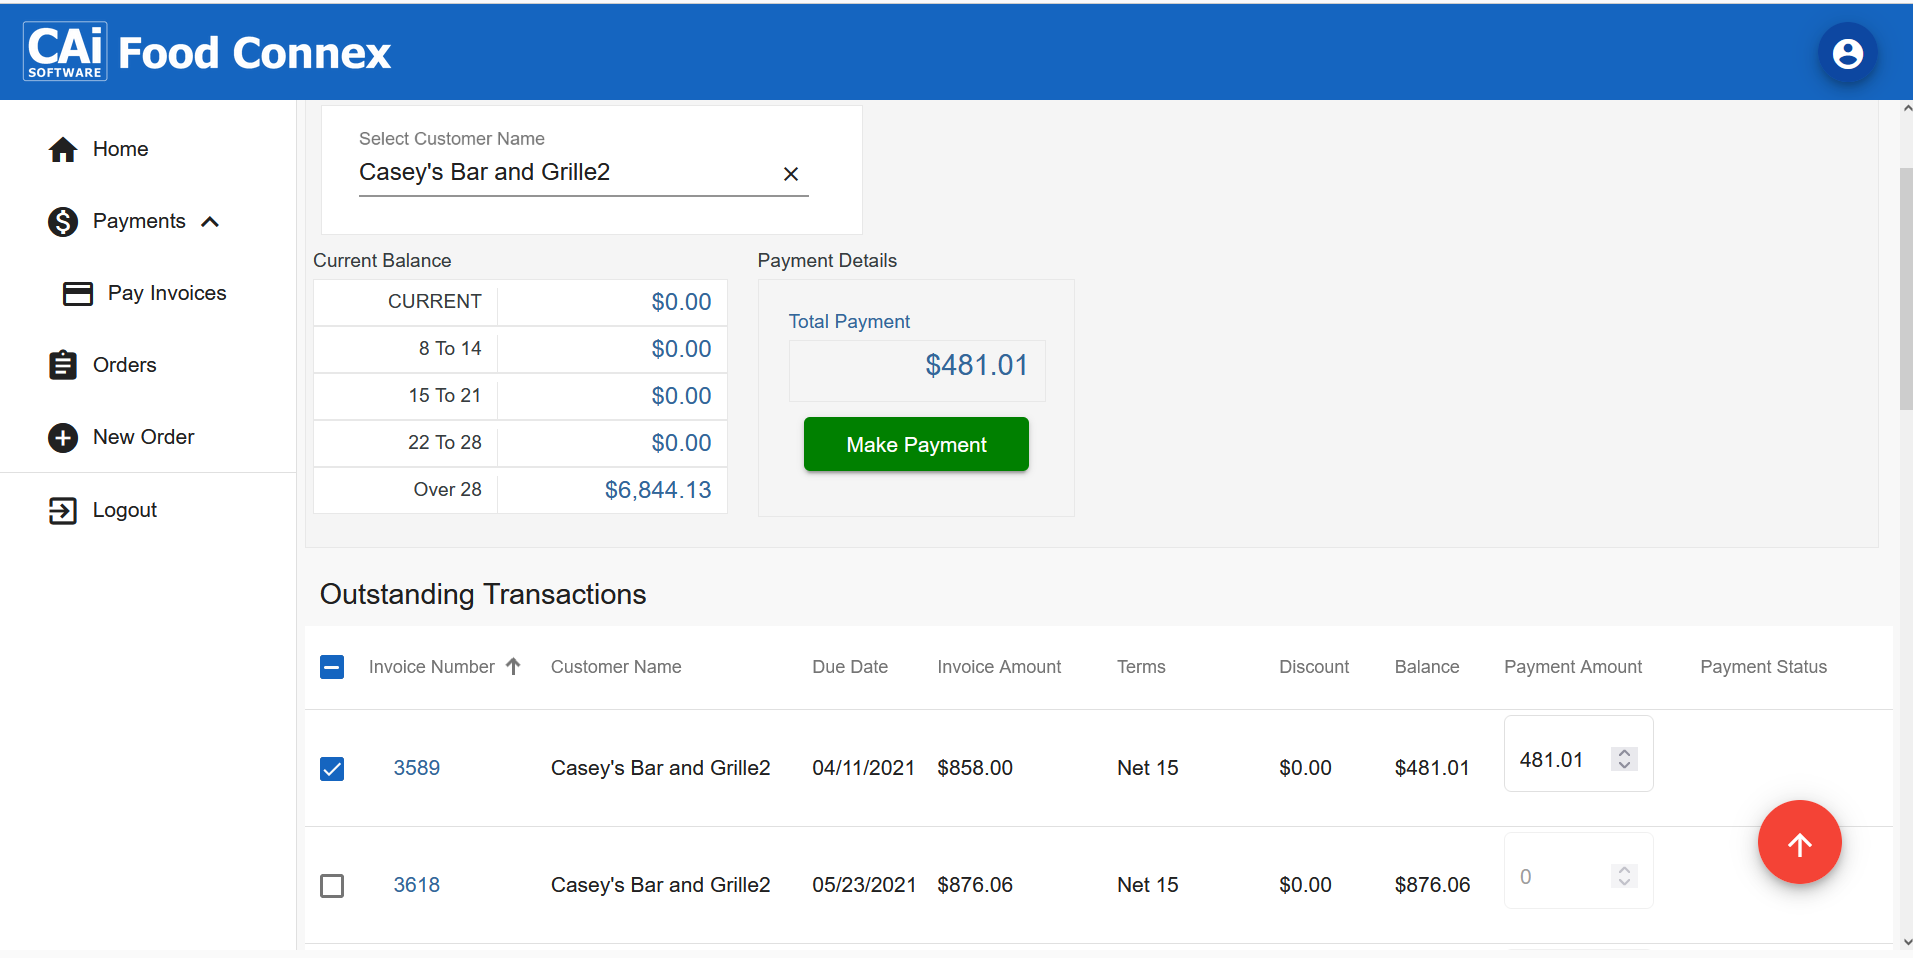Sort by Invoice Number column arrow
This screenshot has width=1913, height=958.
coord(513,666)
